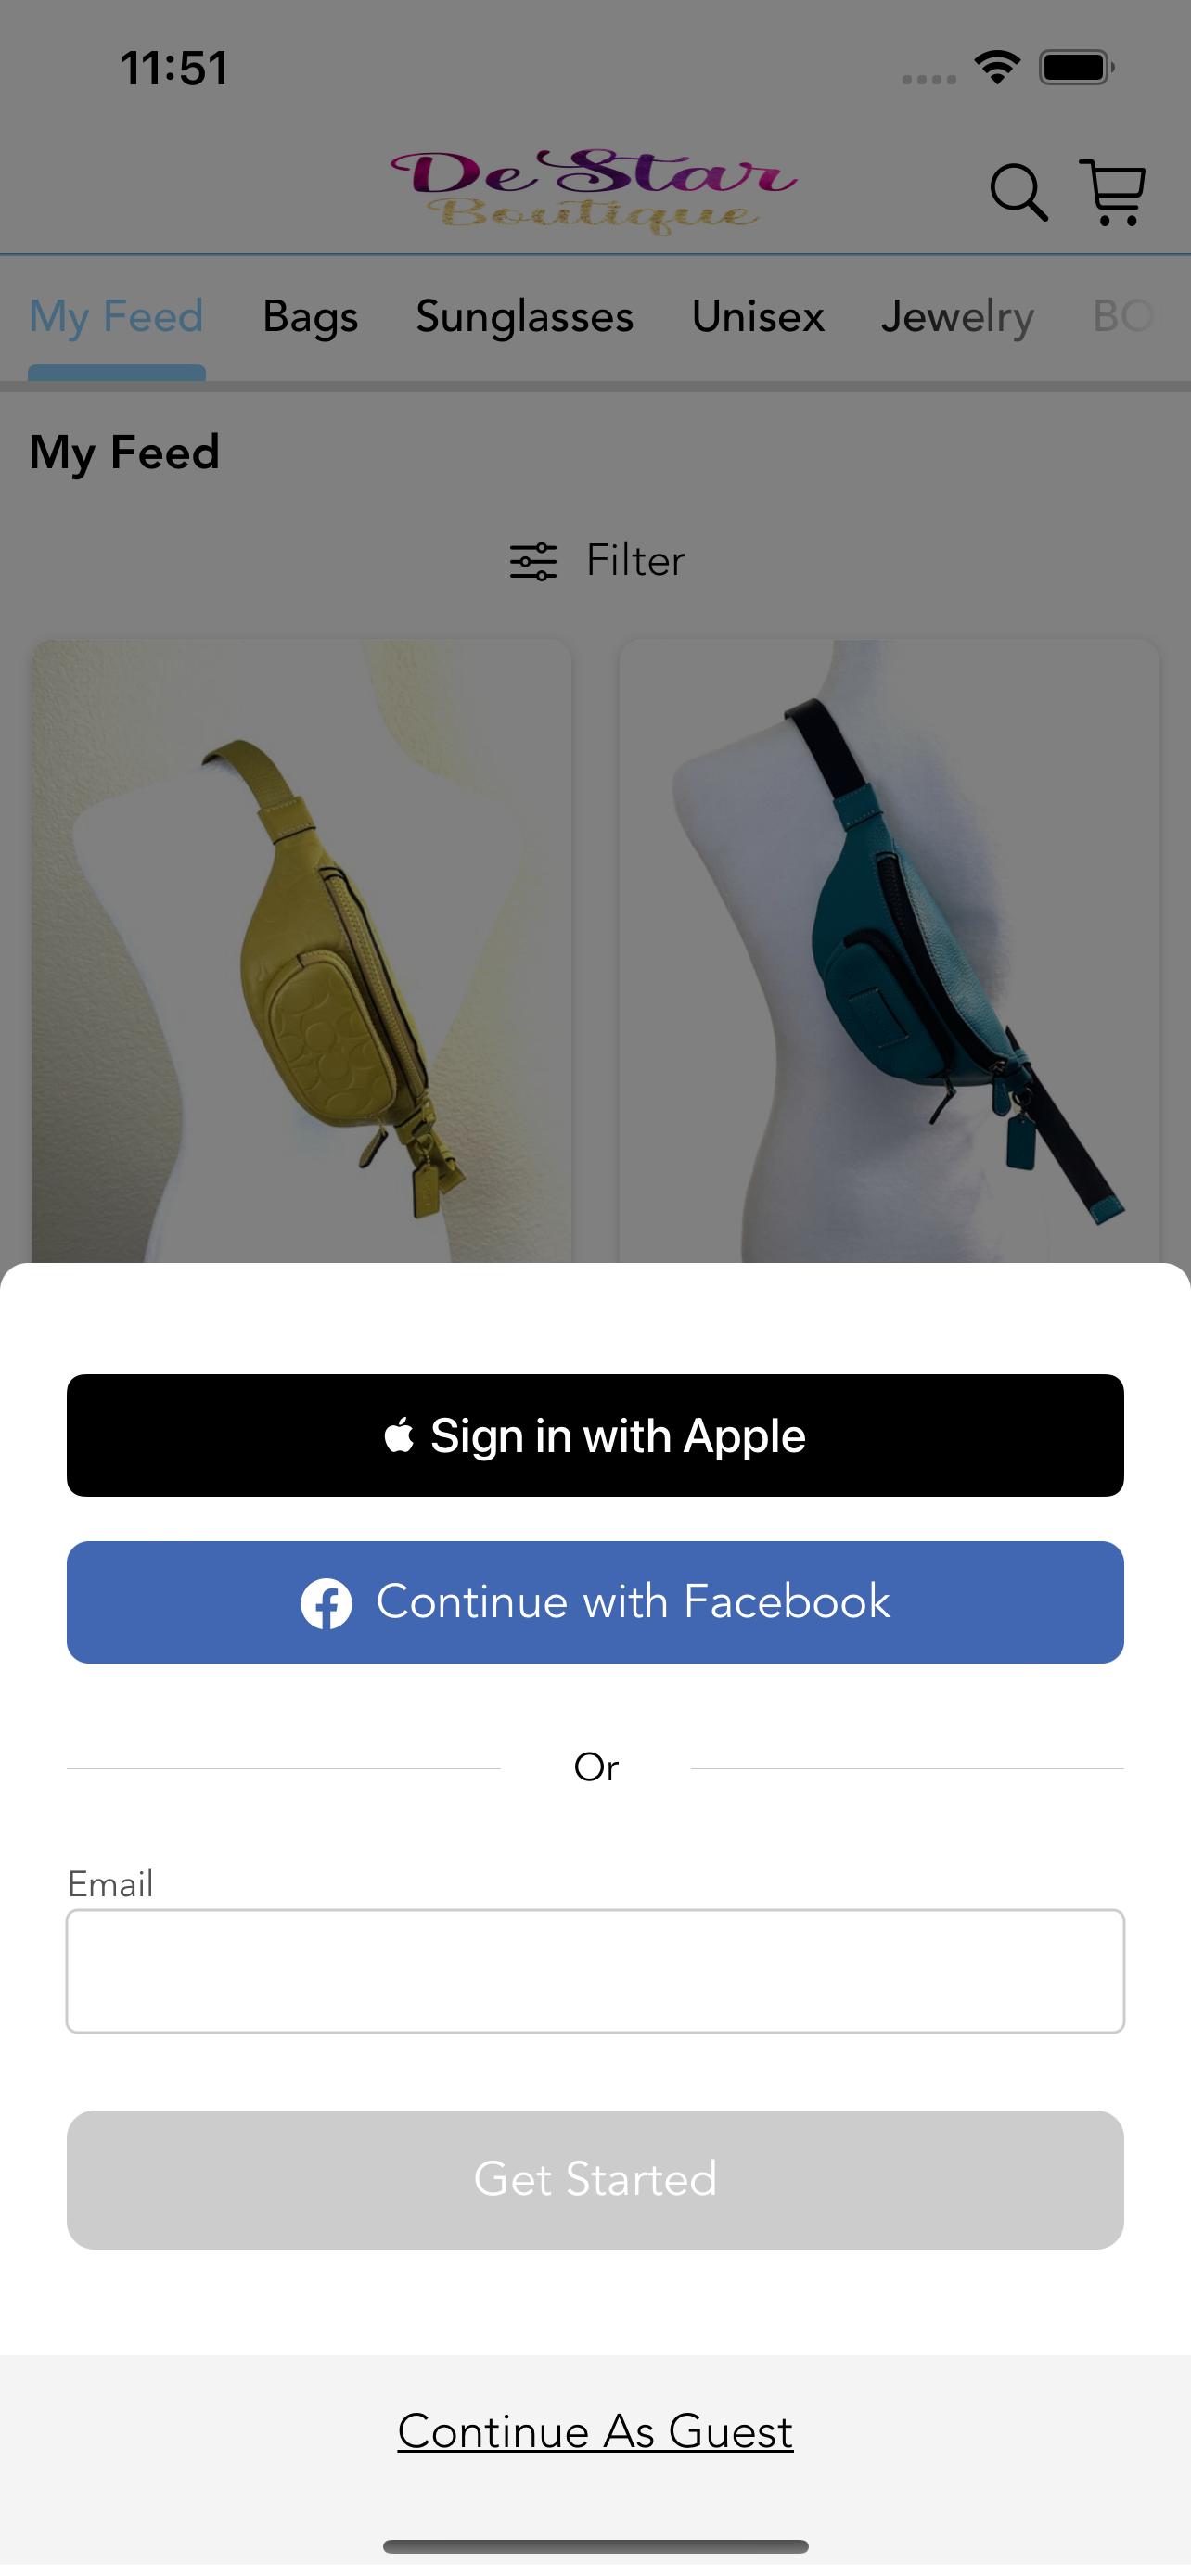
Task: Sign in with Apple
Action: (x=595, y=1435)
